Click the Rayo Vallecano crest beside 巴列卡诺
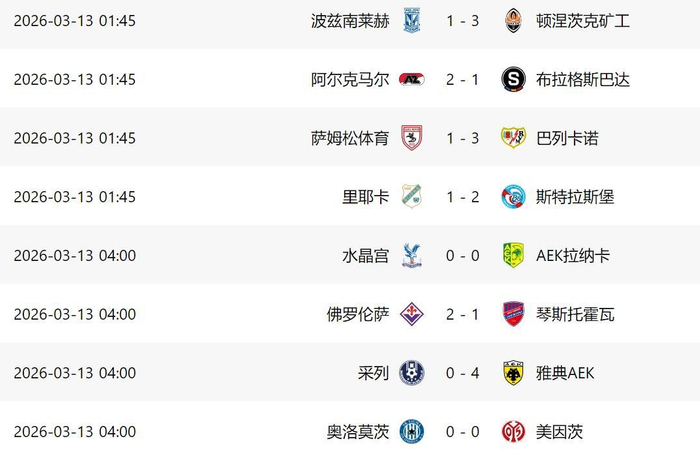 point(513,138)
